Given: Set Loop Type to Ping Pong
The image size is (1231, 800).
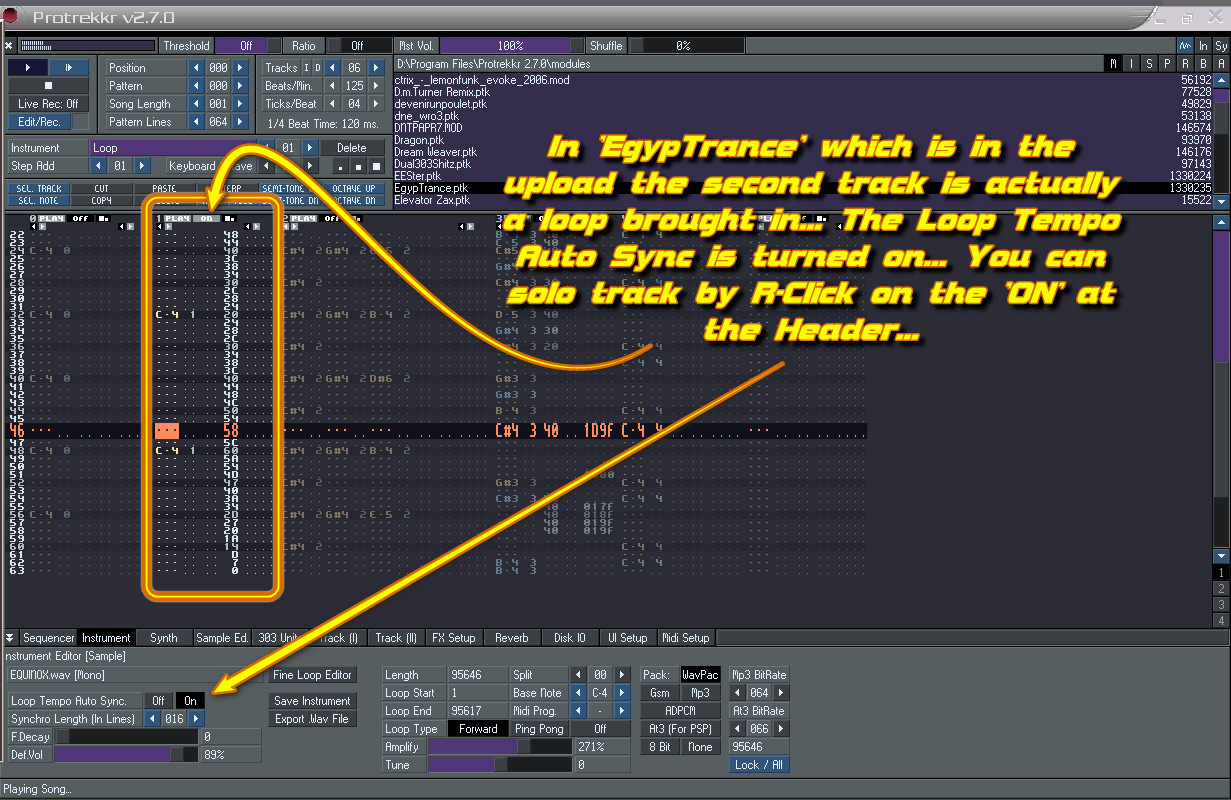Looking at the screenshot, I should pyautogui.click(x=538, y=729).
